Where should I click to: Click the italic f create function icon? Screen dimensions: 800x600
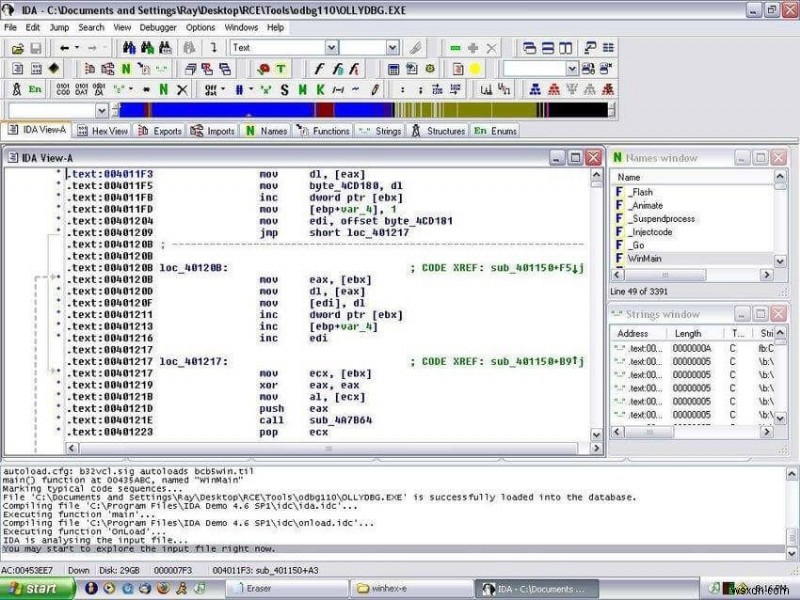pyautogui.click(x=318, y=68)
